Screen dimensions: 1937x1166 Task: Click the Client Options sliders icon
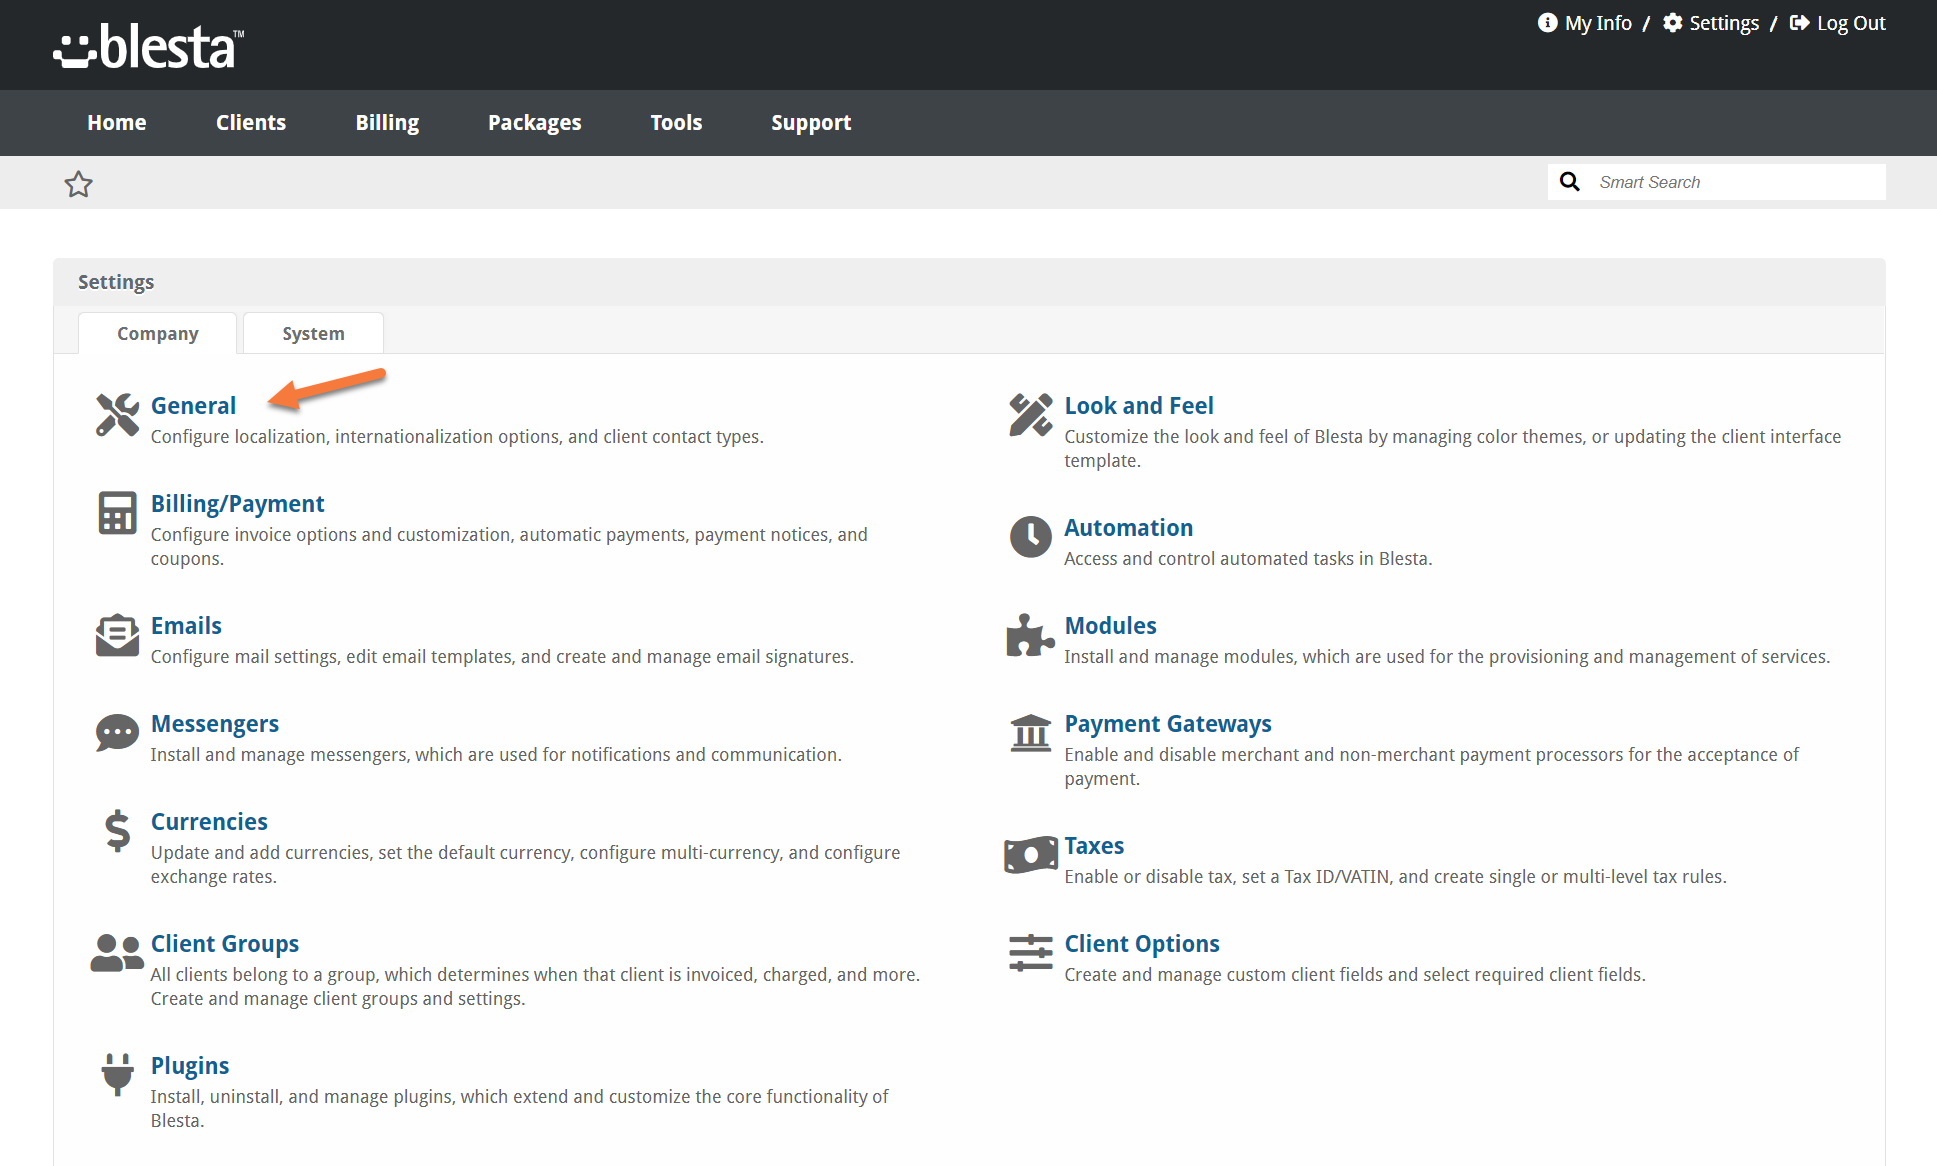point(1030,953)
